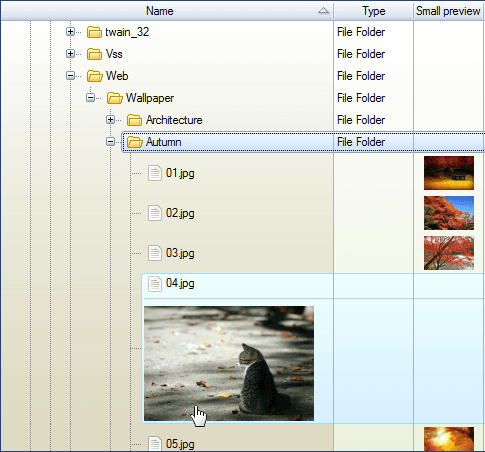Select the Autumn folder name

163,142
